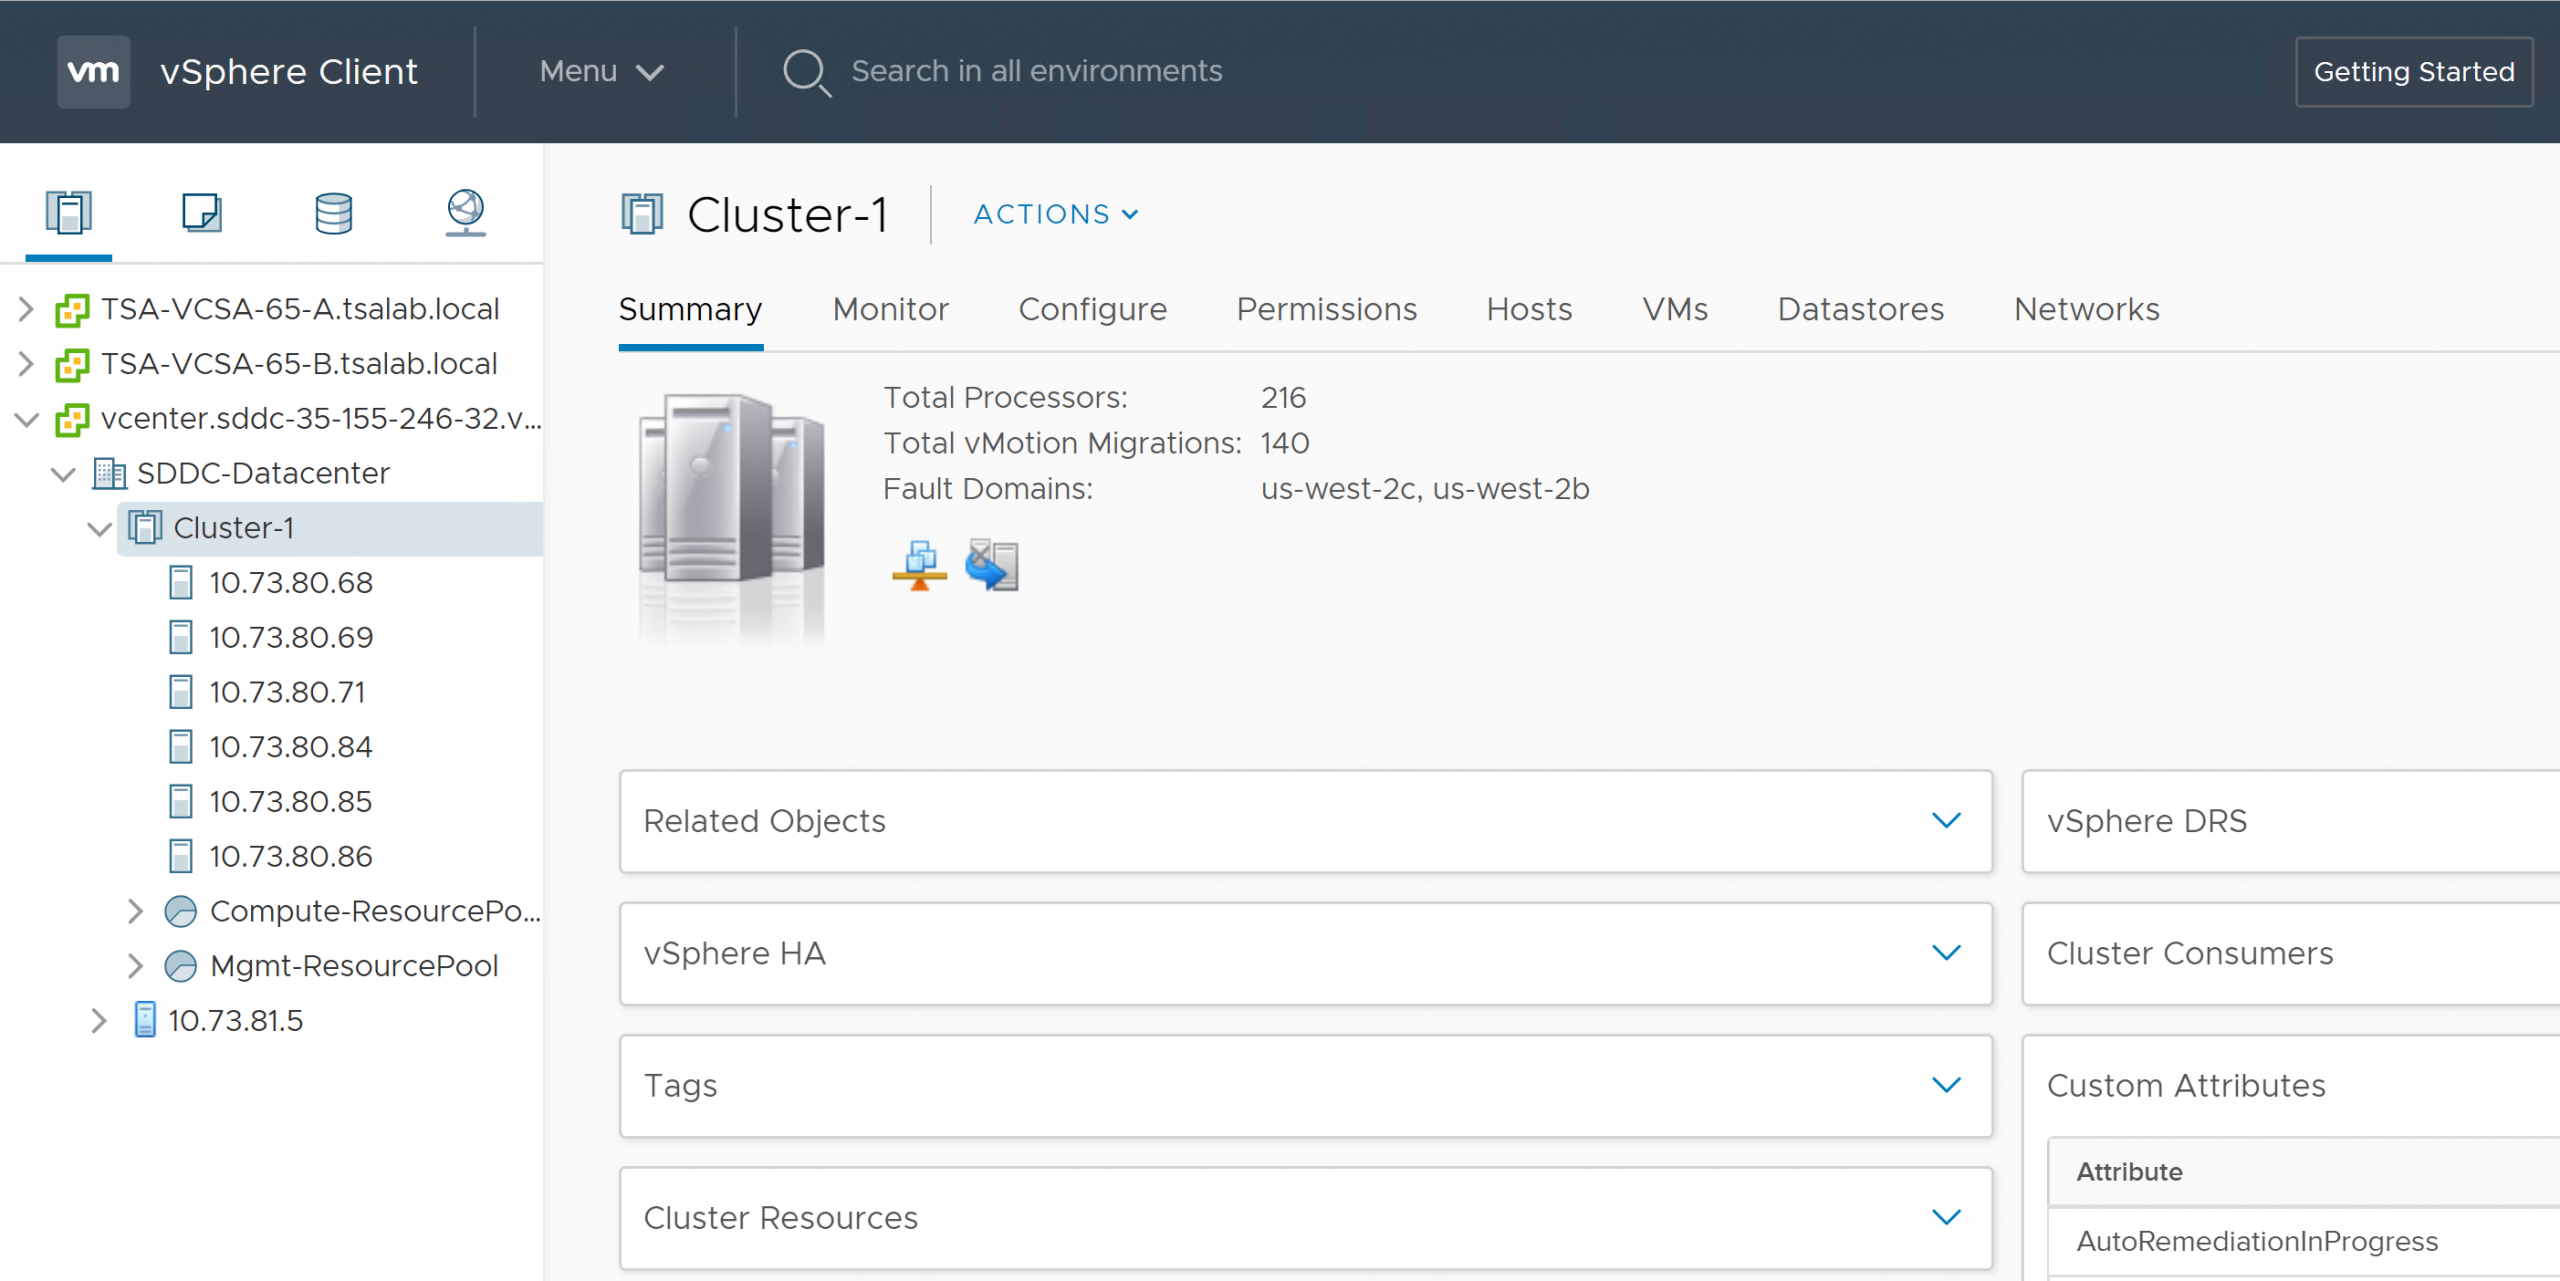Expand TSA-VCSA-65-A.tsalab.local tree node
The height and width of the screenshot is (1281, 2560).
coord(27,309)
